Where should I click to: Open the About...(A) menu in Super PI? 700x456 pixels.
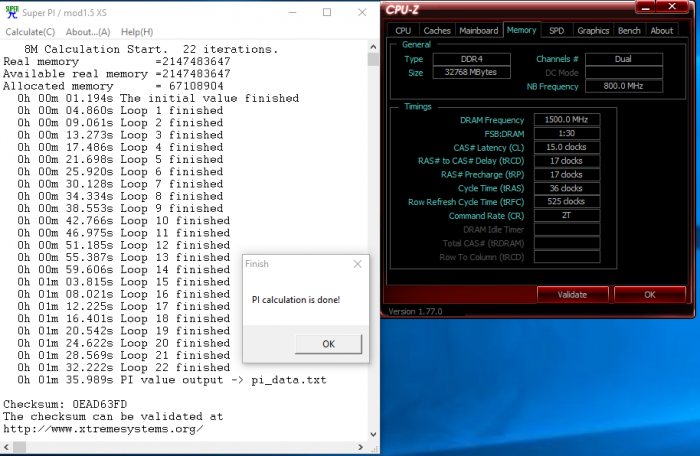point(88,32)
